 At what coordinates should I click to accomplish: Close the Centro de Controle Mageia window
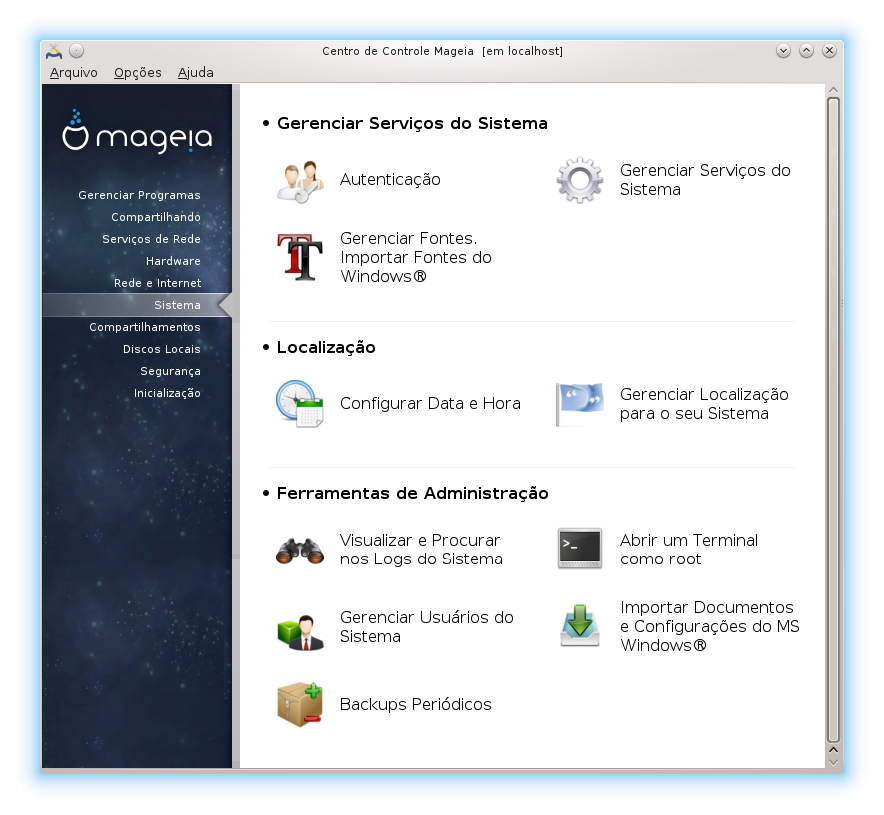[x=829, y=51]
